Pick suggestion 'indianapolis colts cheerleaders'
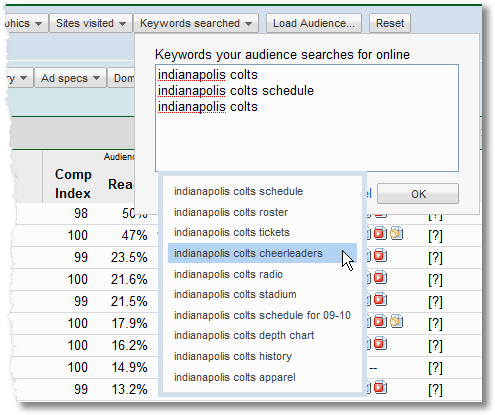The width and height of the screenshot is (495, 415). 262,253
